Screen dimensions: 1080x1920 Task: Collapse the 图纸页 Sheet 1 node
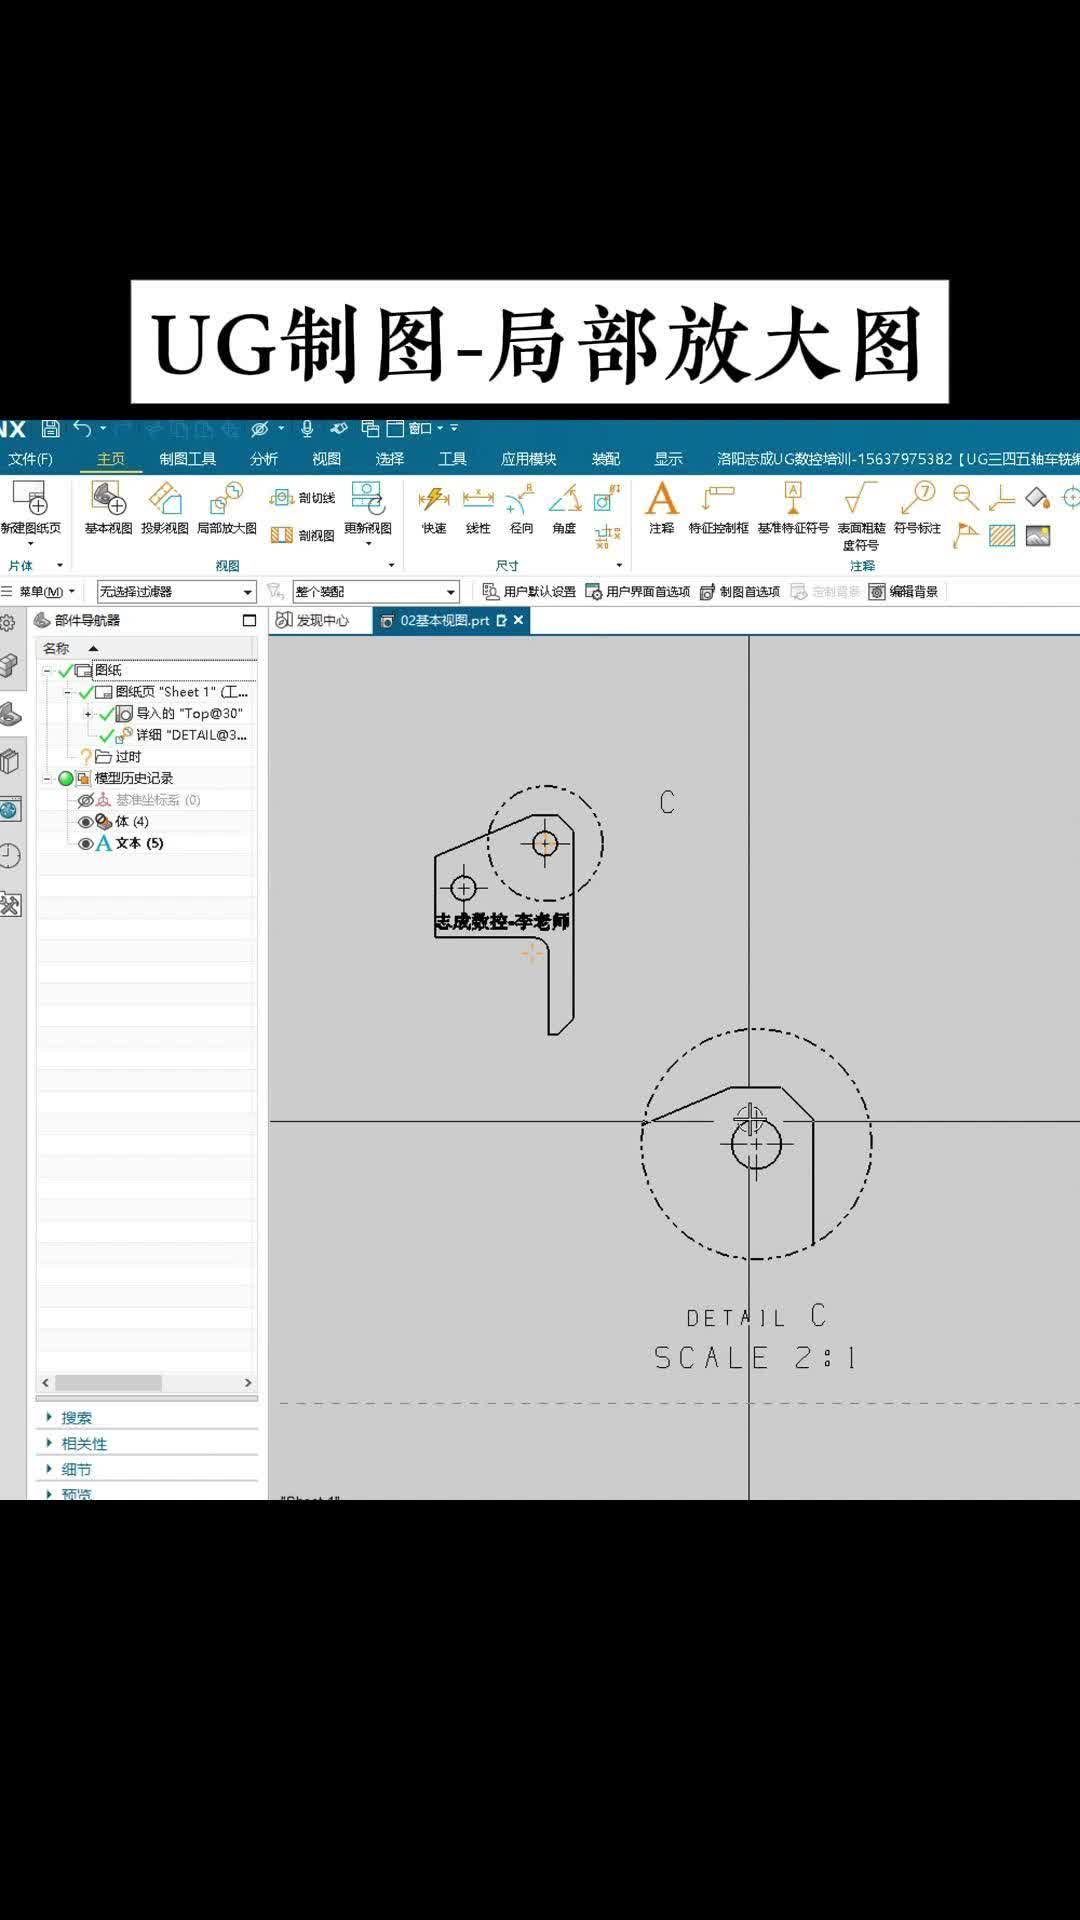[x=68, y=692]
